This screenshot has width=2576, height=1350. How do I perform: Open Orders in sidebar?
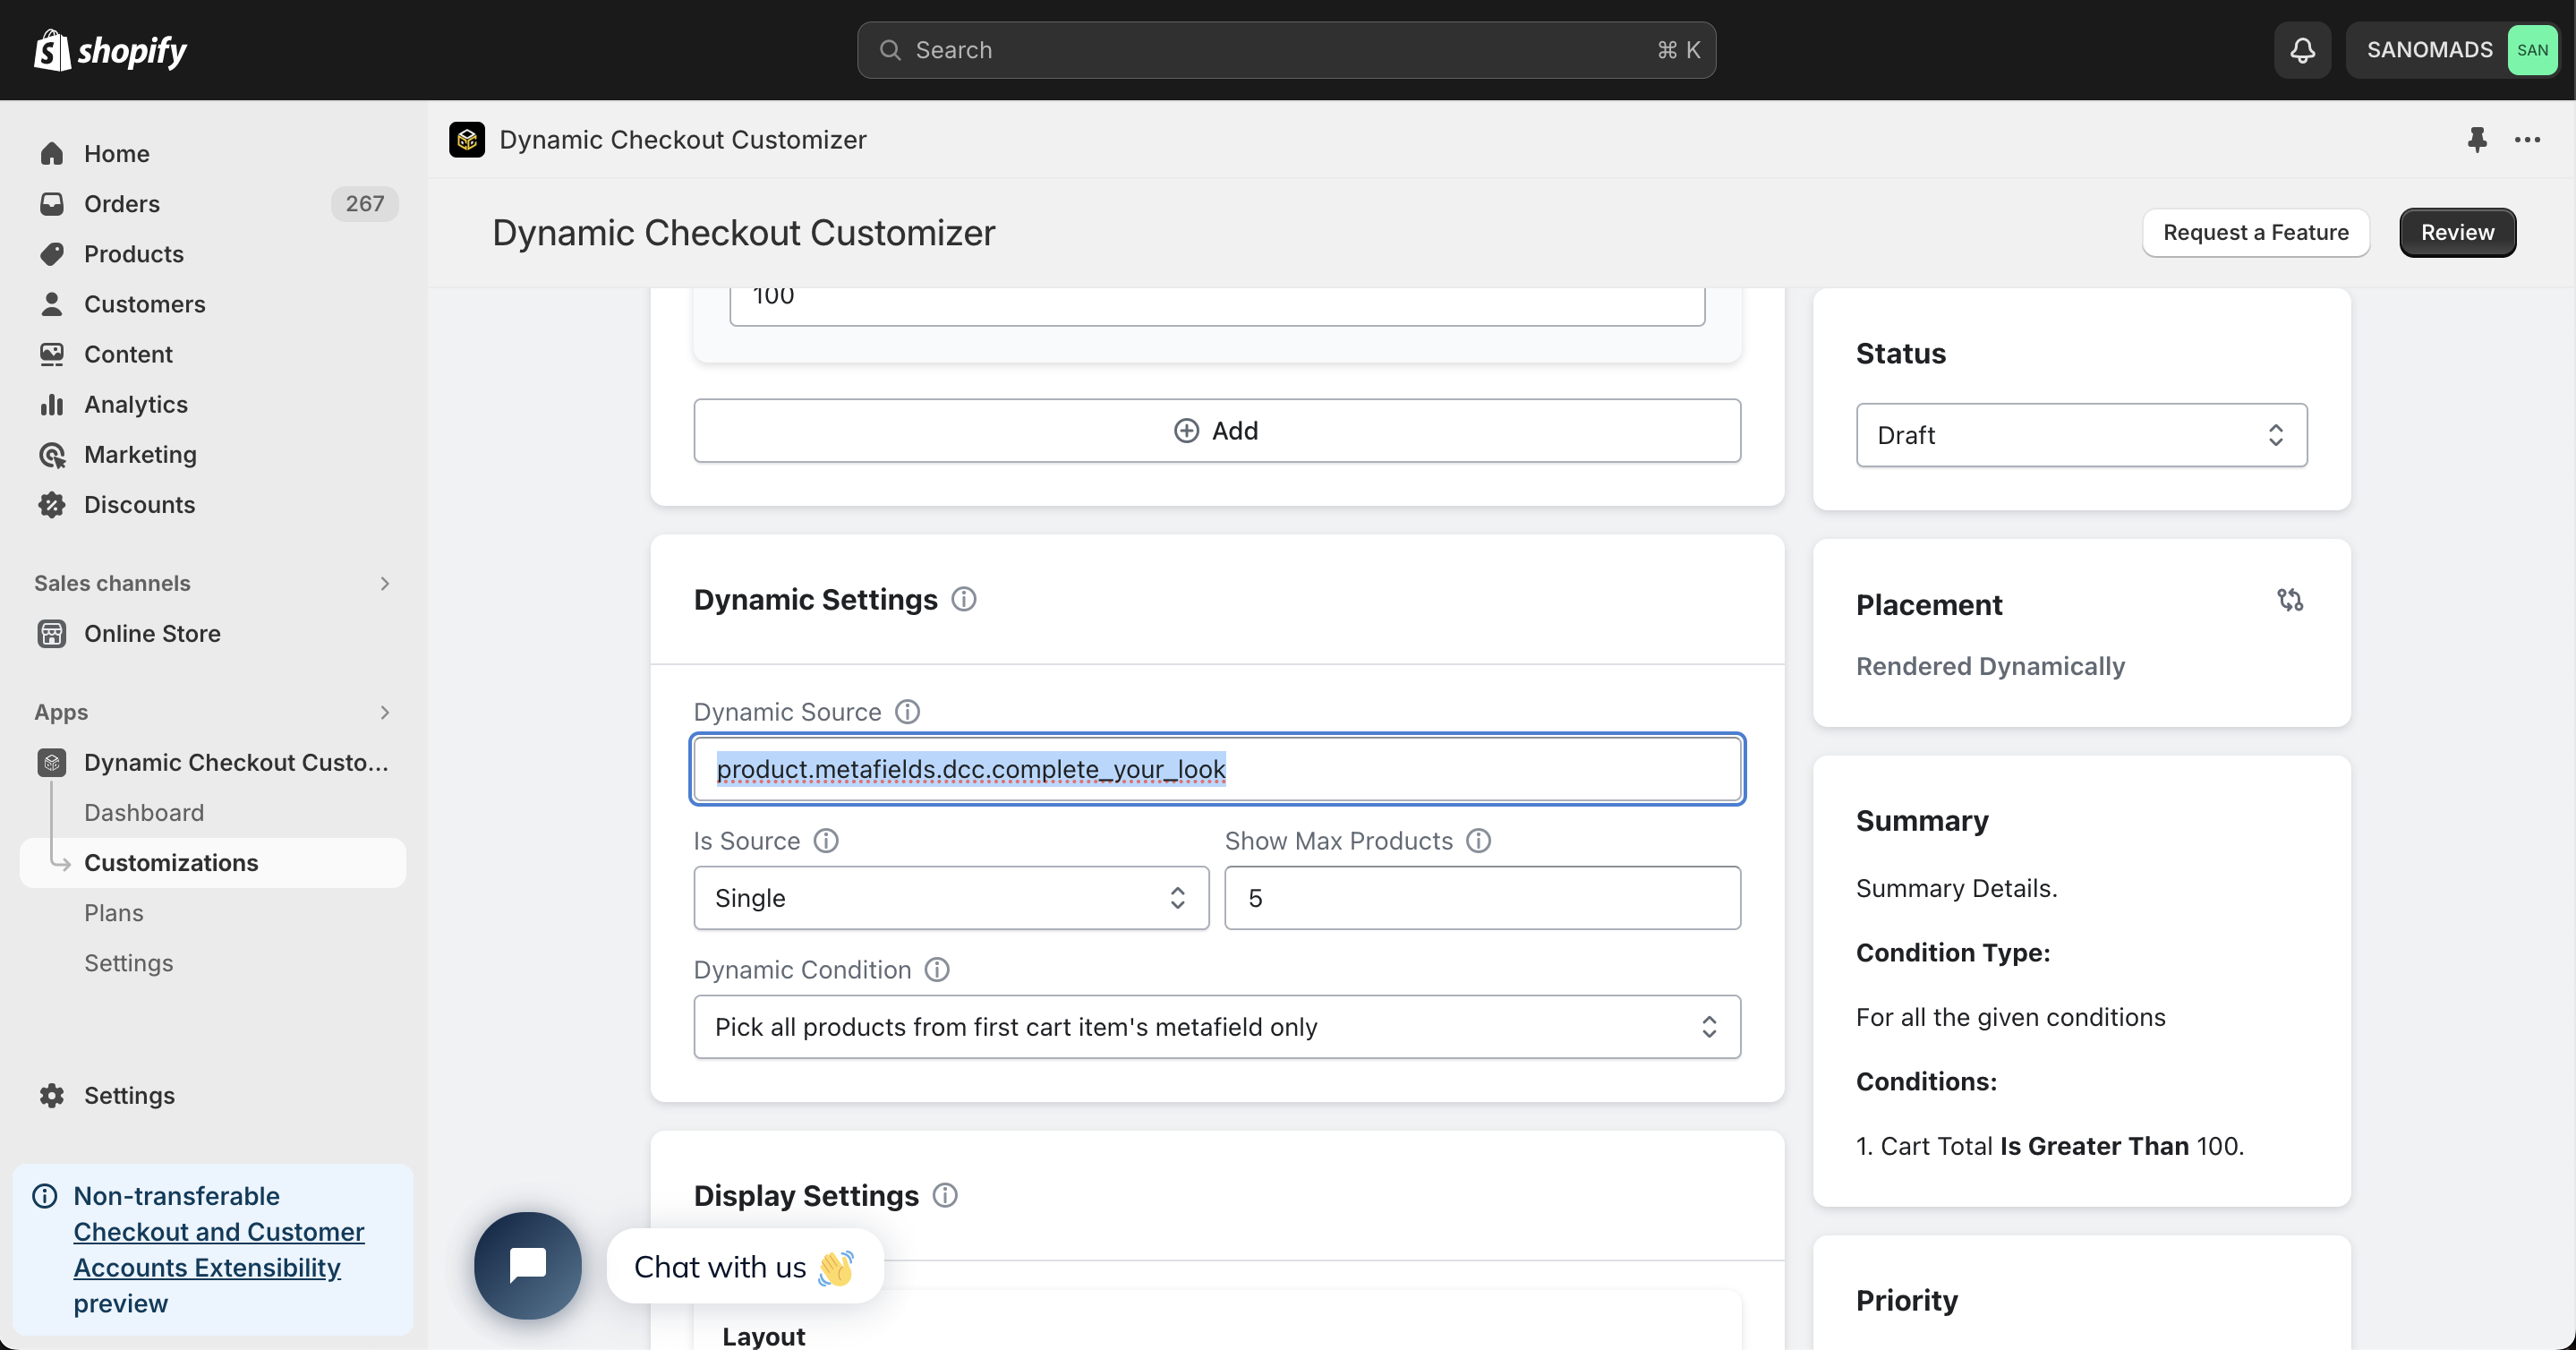click(x=213, y=203)
